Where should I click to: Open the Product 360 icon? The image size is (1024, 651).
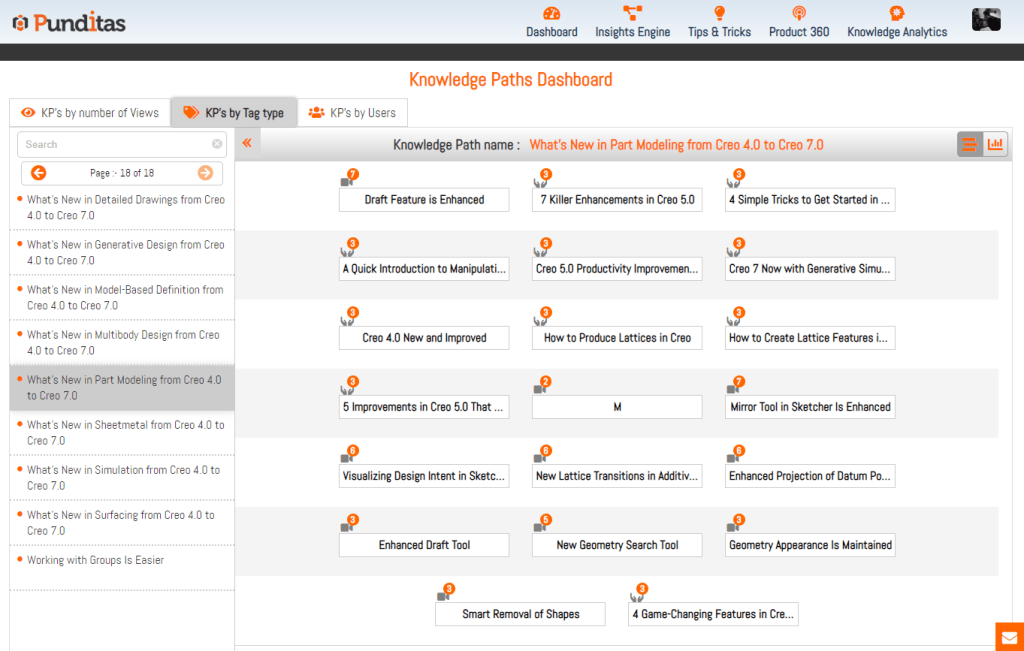[x=798, y=14]
